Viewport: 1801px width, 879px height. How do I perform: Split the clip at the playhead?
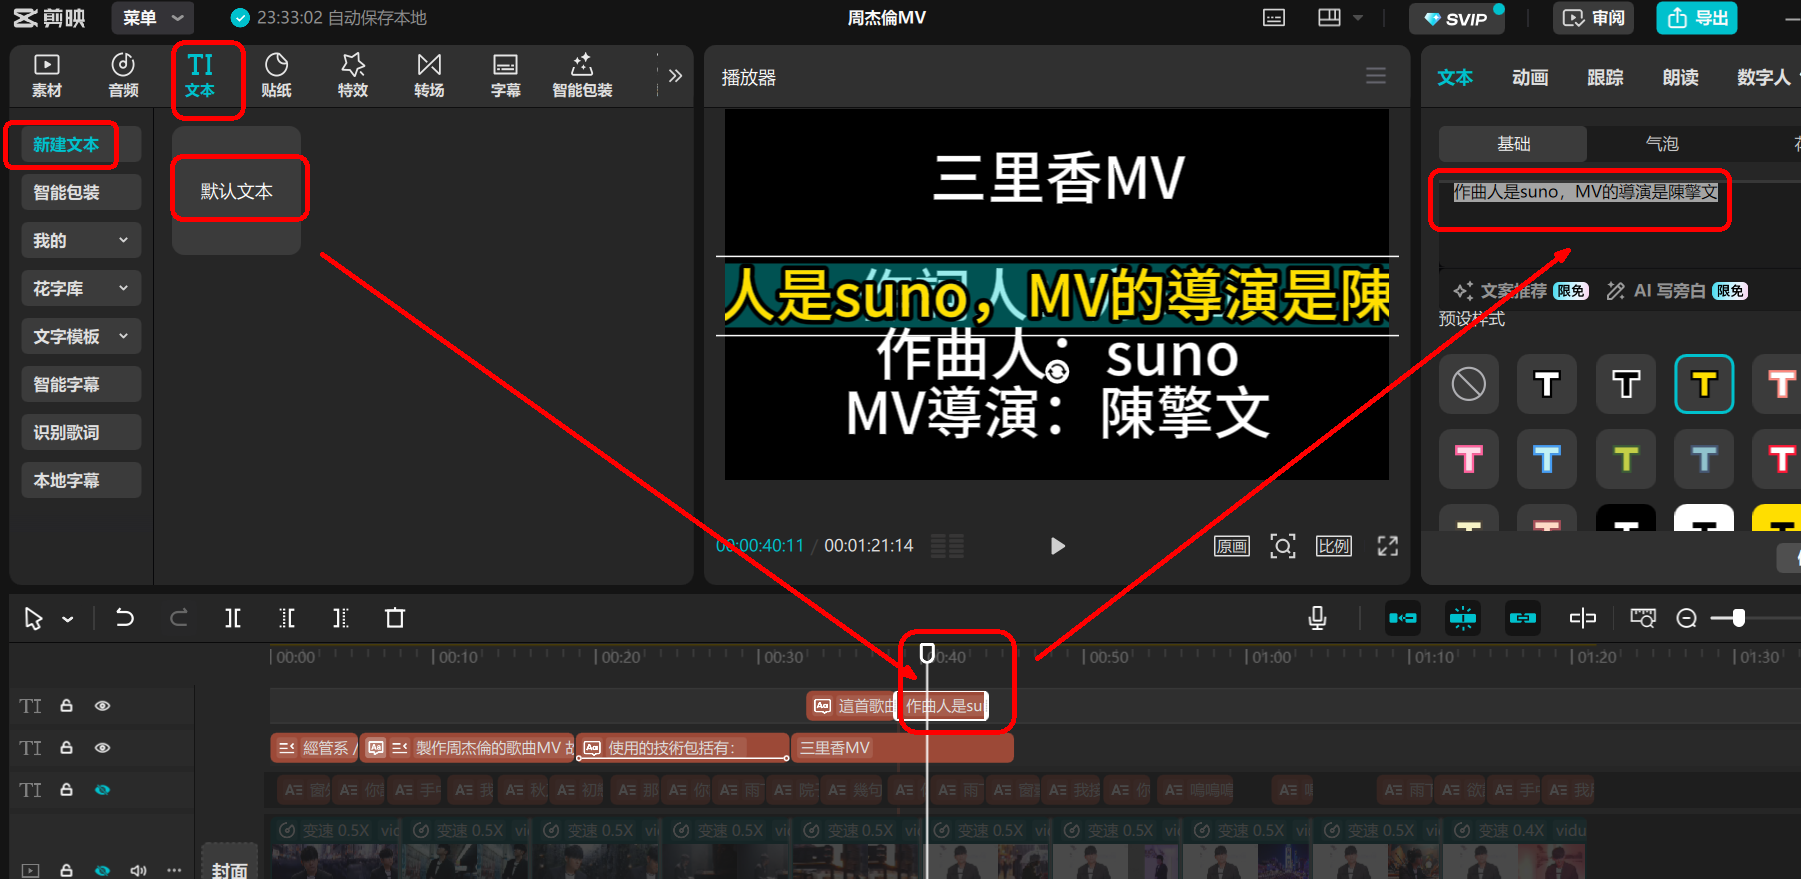point(233,618)
